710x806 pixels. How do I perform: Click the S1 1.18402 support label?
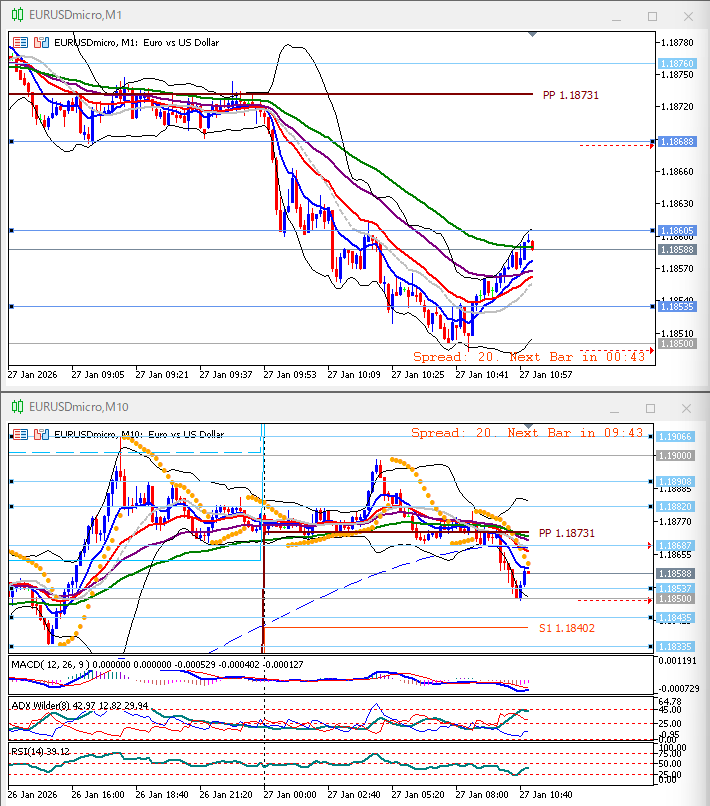tap(567, 628)
